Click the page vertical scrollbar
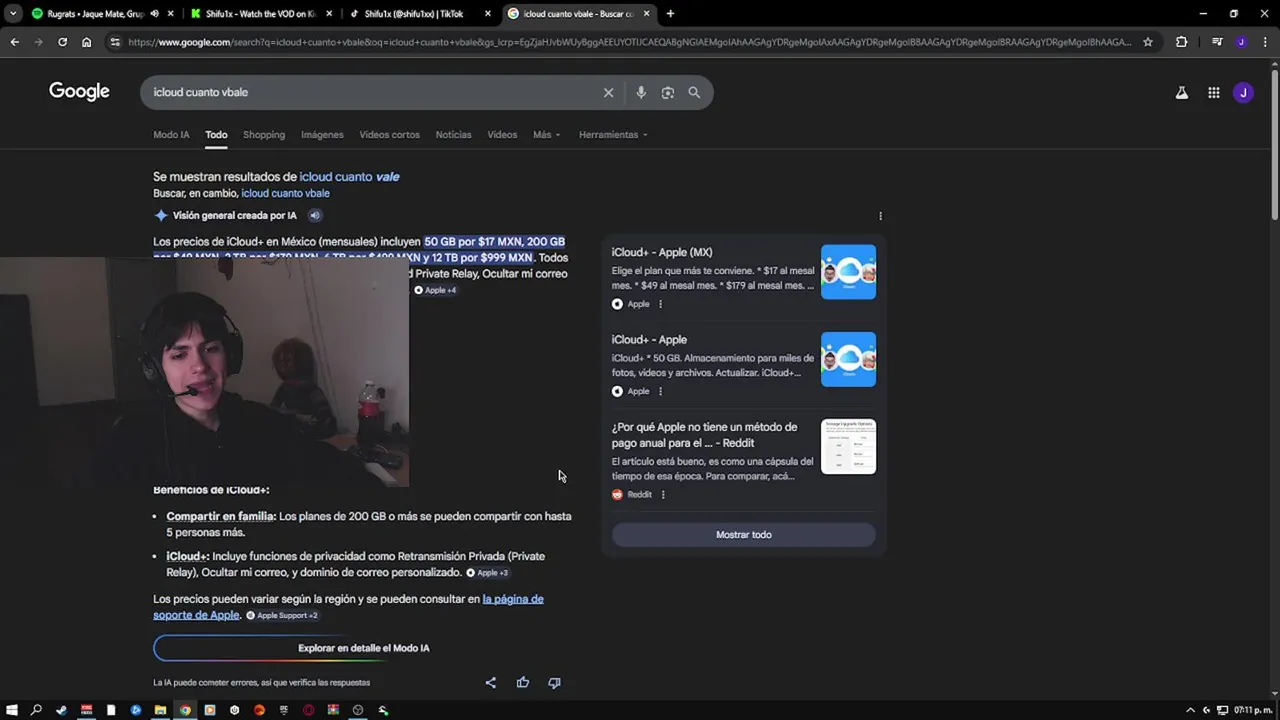The height and width of the screenshot is (720, 1280). [x=1274, y=145]
